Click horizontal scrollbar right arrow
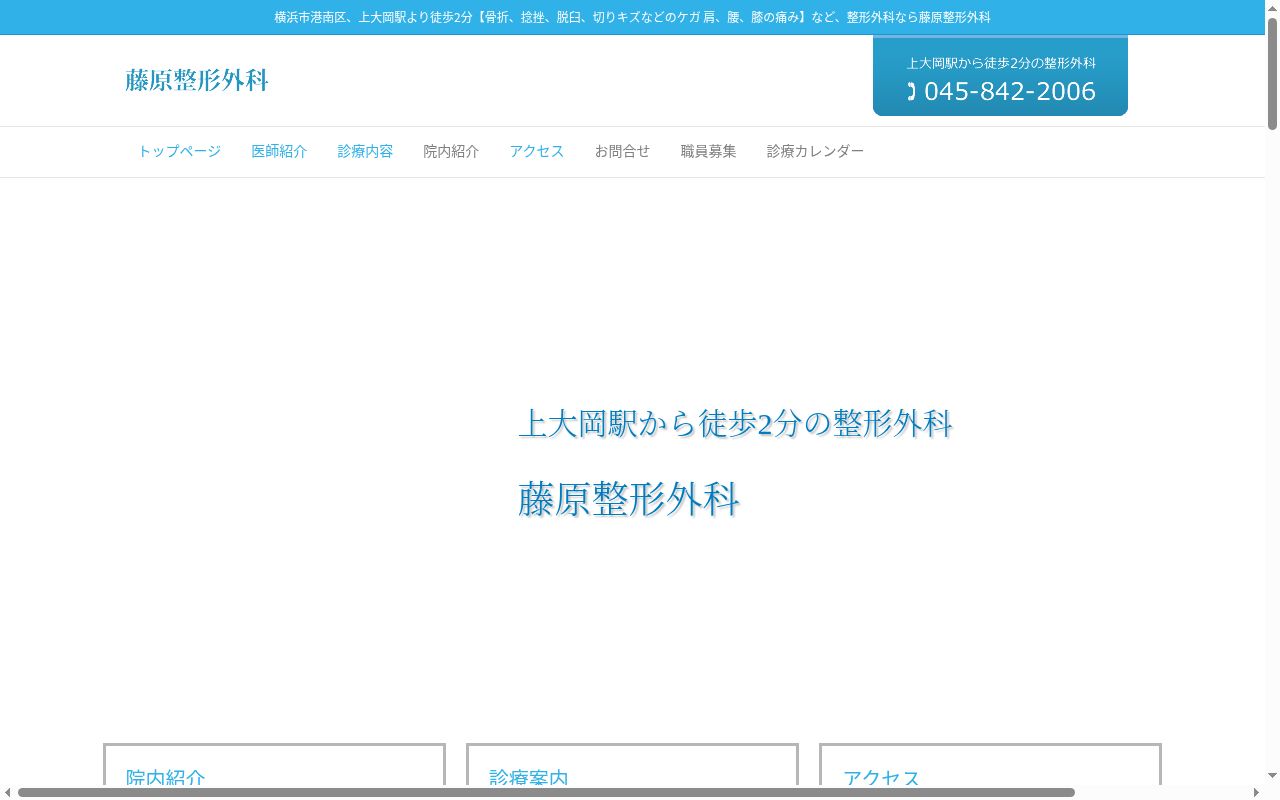 (1257, 792)
